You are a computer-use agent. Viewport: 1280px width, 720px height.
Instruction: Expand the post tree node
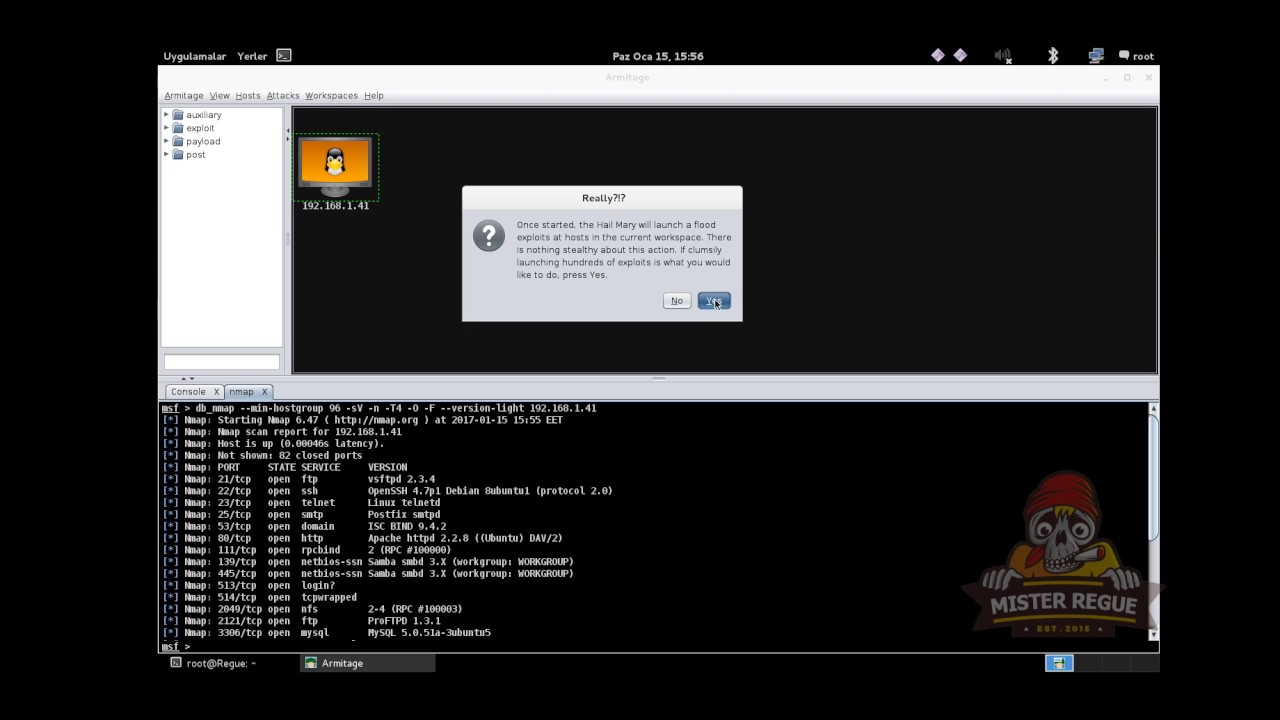(166, 154)
